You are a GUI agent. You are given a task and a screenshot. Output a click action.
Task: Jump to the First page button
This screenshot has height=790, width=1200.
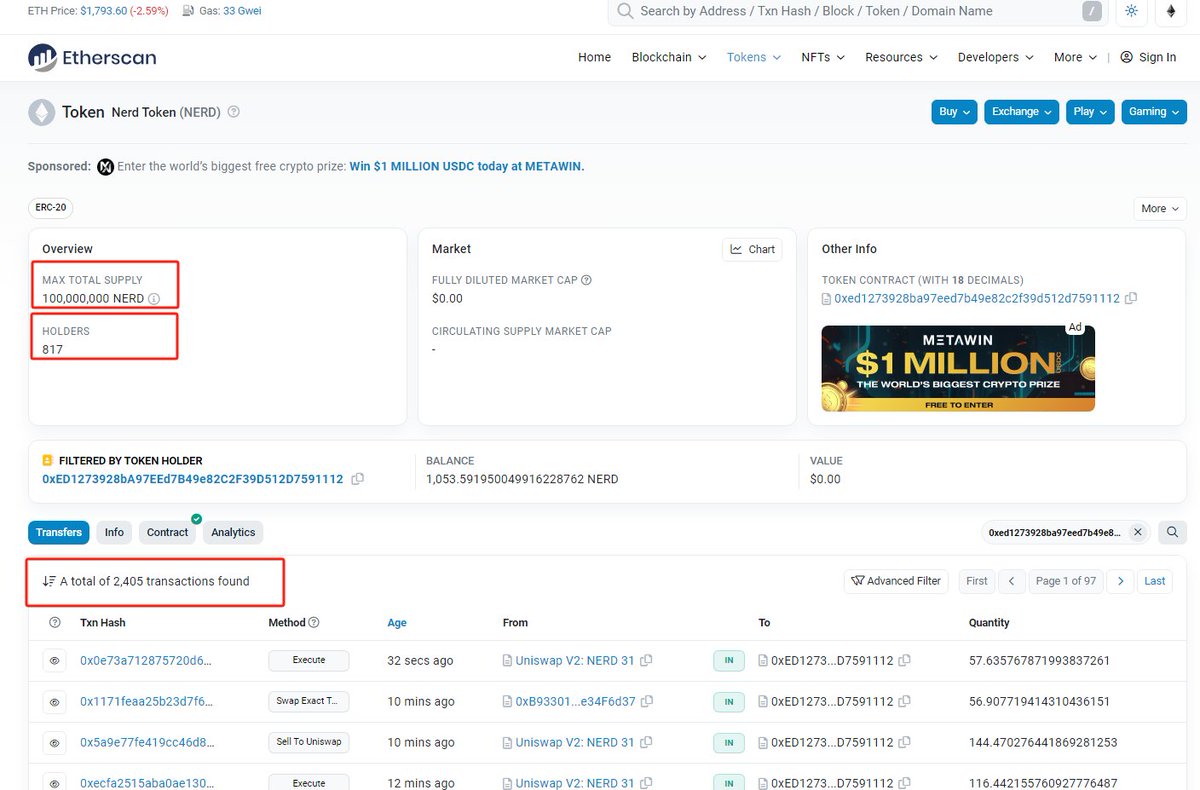(977, 581)
